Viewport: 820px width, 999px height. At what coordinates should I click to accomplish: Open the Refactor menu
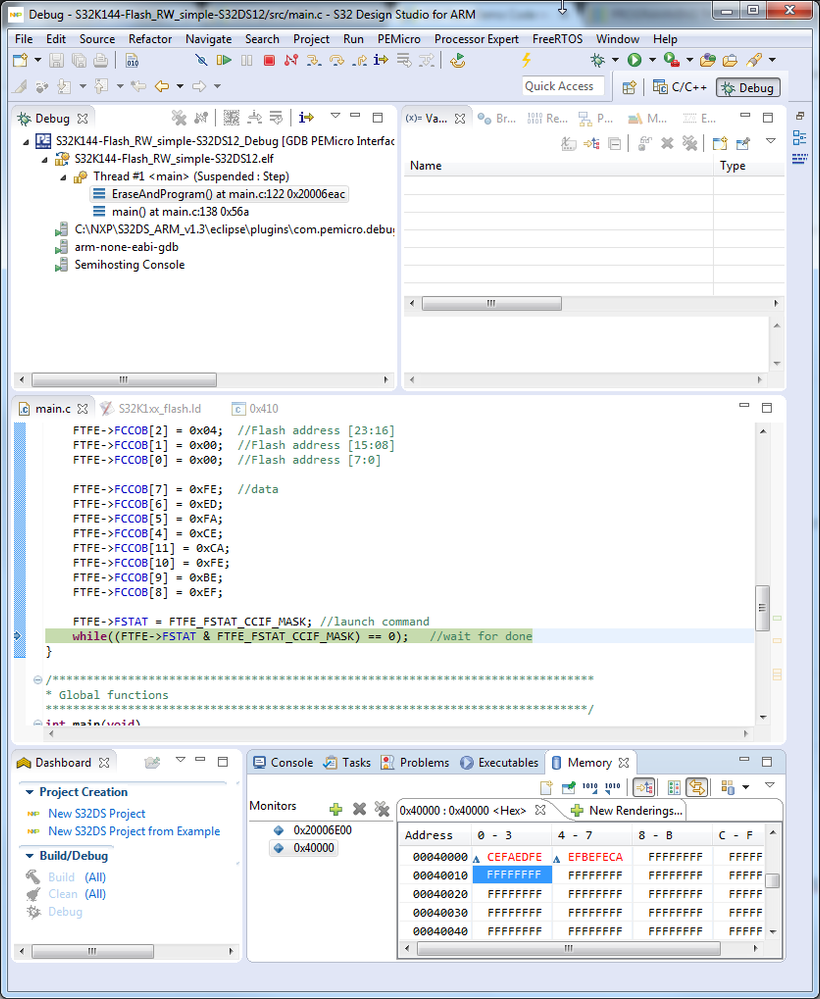(150, 39)
